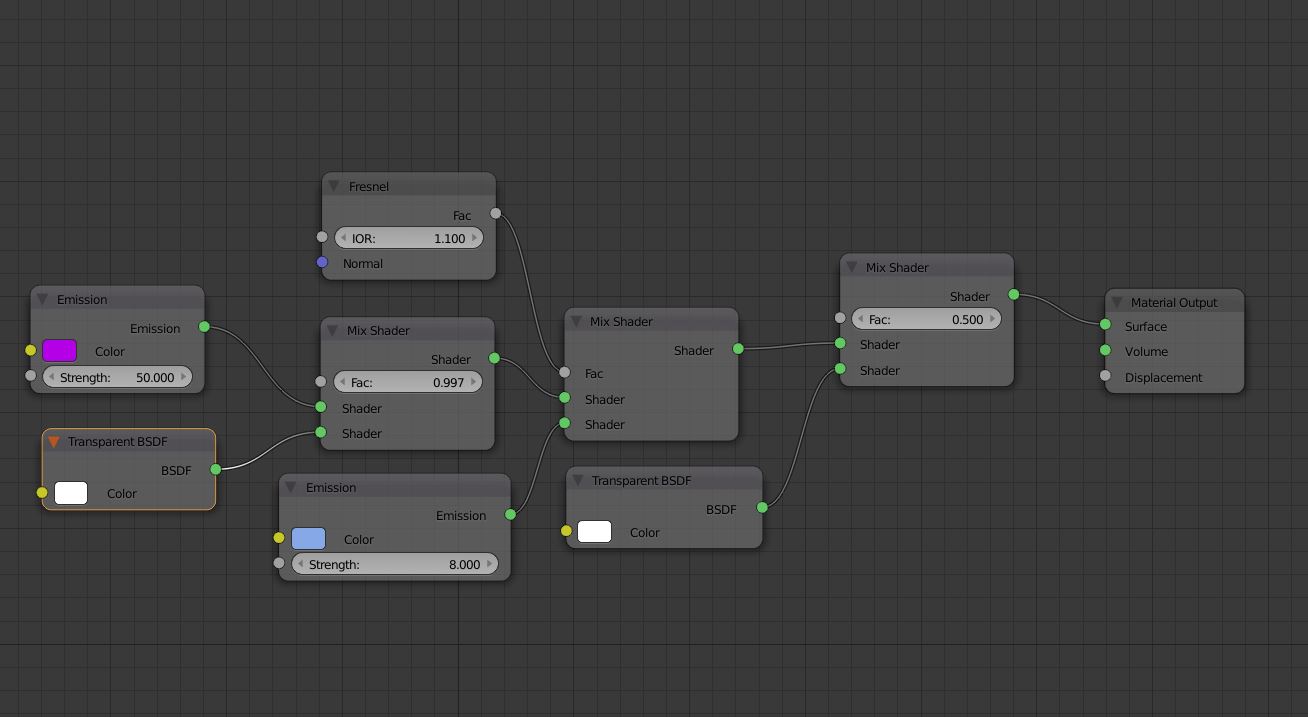Collapse the Material Output node triangle

(x=1117, y=302)
